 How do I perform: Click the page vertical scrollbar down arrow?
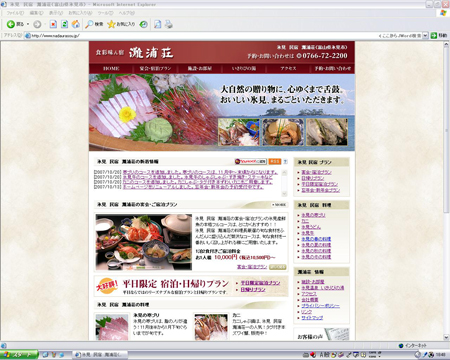[x=446, y=337]
